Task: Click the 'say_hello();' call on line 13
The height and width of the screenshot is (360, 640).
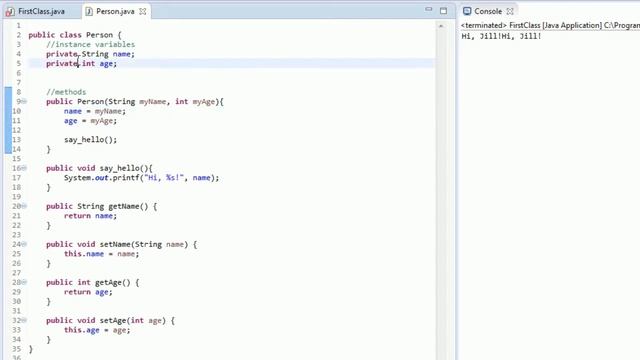Action: 90,140
